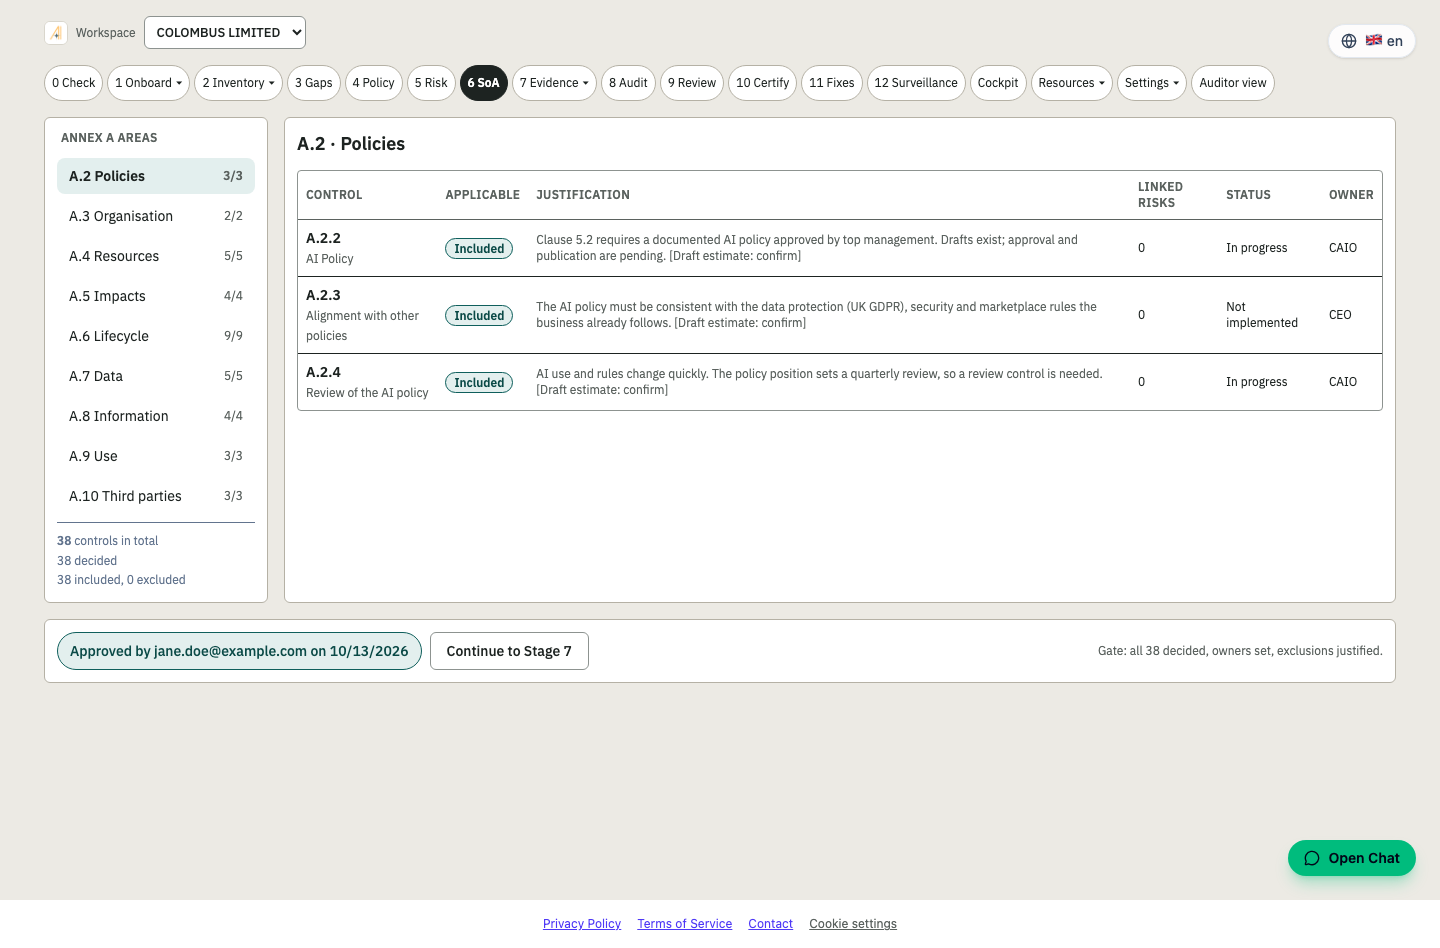Open the 12 Surveillance stage

[916, 83]
